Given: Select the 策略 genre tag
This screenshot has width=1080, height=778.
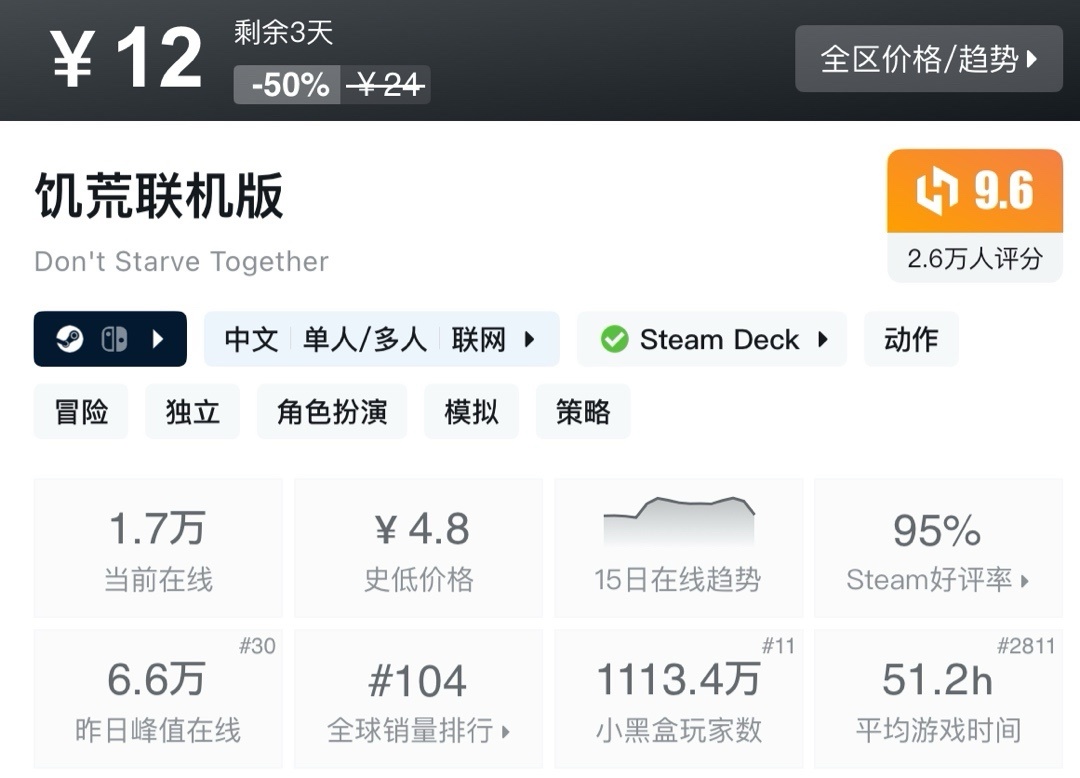Looking at the screenshot, I should pyautogui.click(x=583, y=411).
